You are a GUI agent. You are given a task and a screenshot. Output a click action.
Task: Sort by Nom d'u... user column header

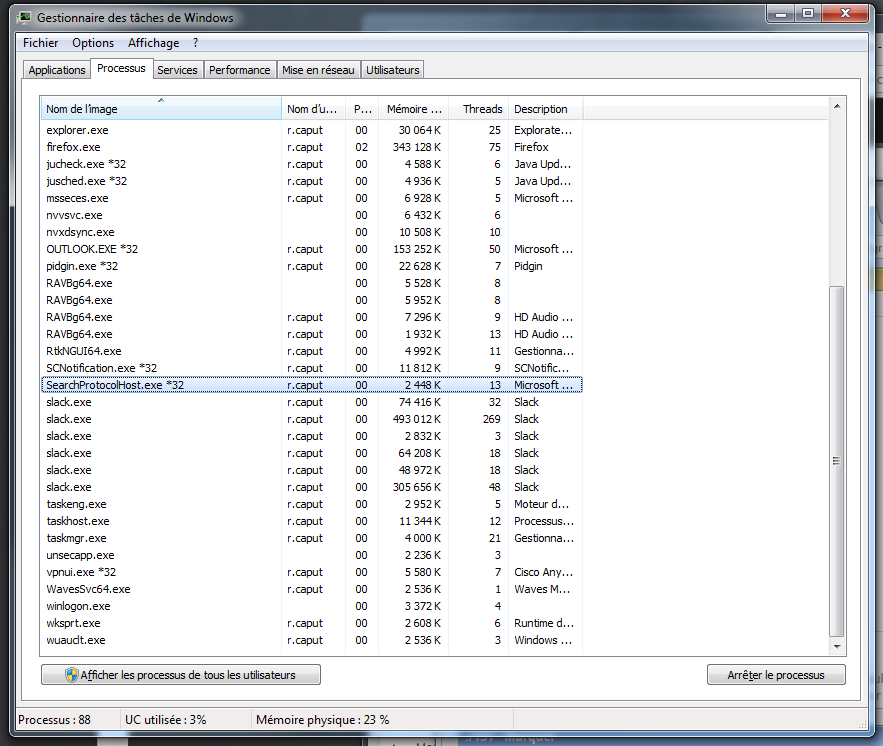(x=313, y=109)
